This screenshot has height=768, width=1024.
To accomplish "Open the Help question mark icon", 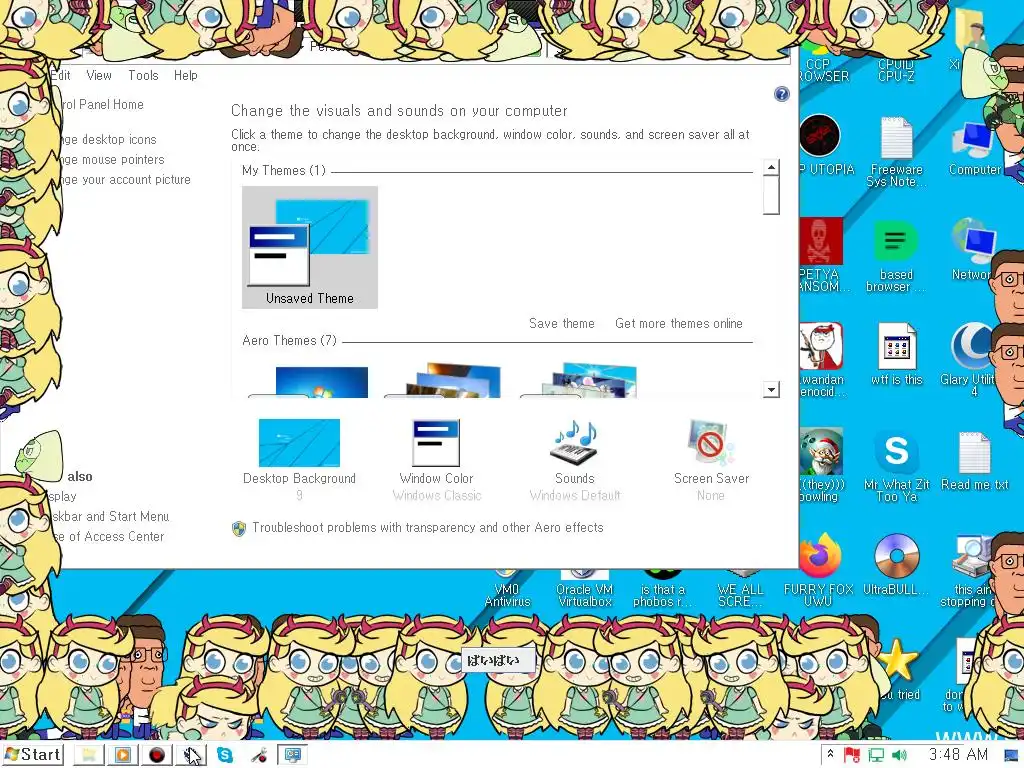I will tap(781, 94).
